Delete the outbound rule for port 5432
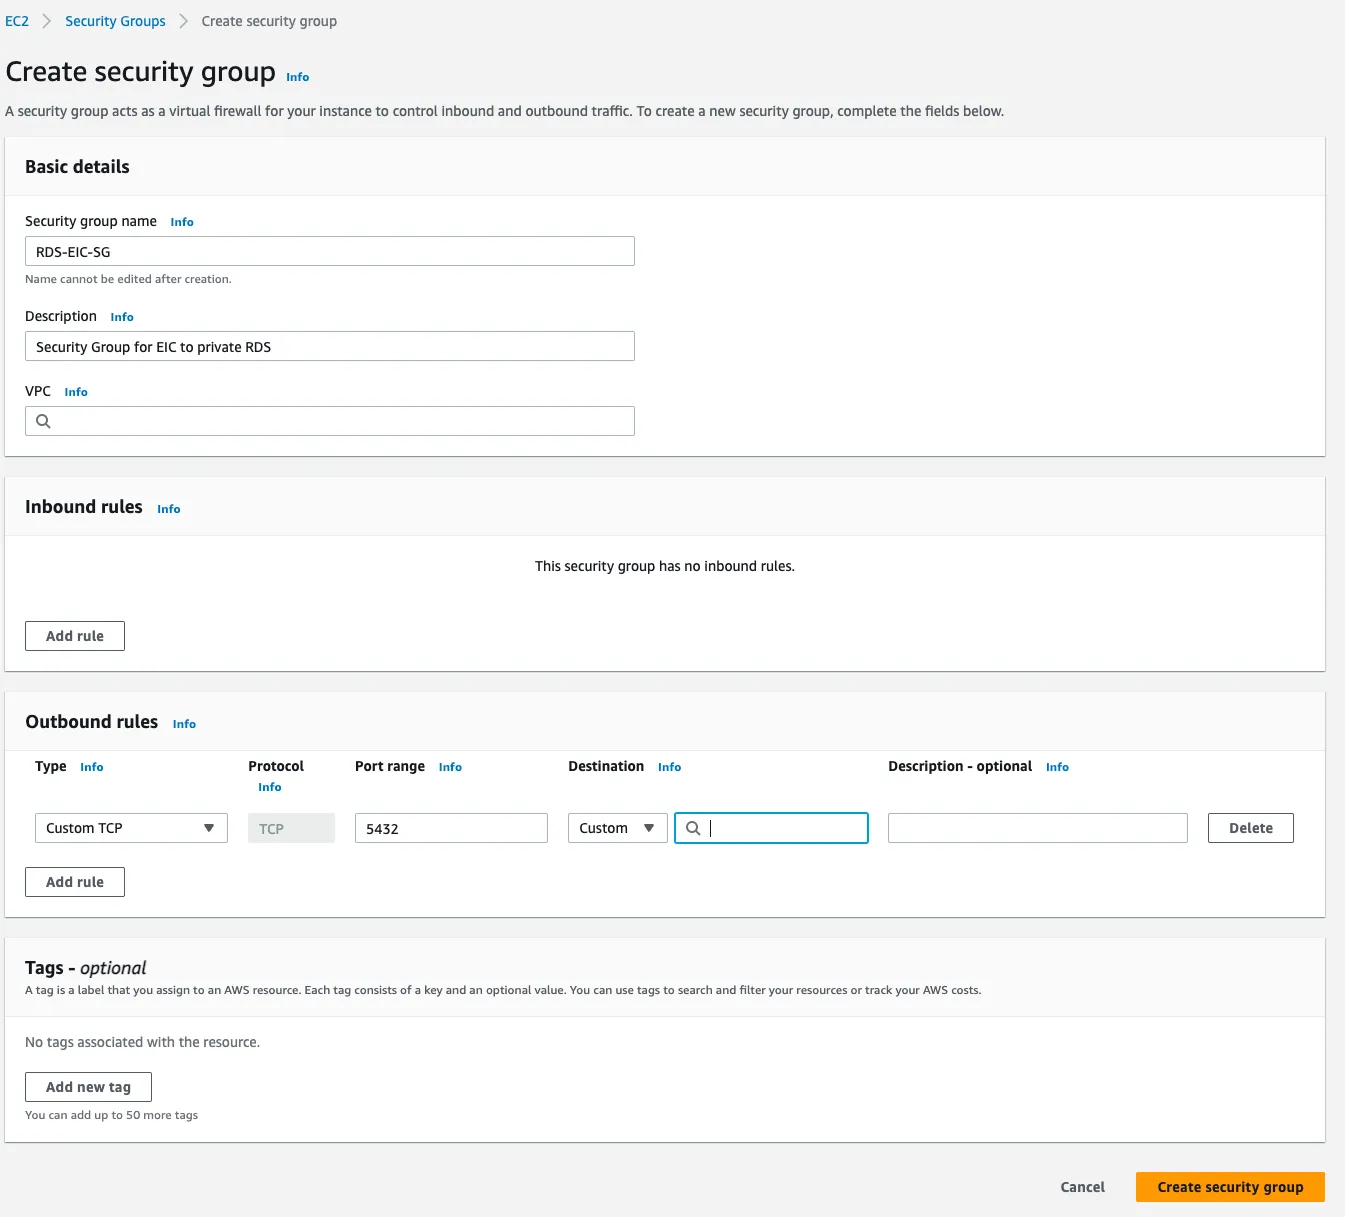The height and width of the screenshot is (1217, 1345). point(1250,828)
